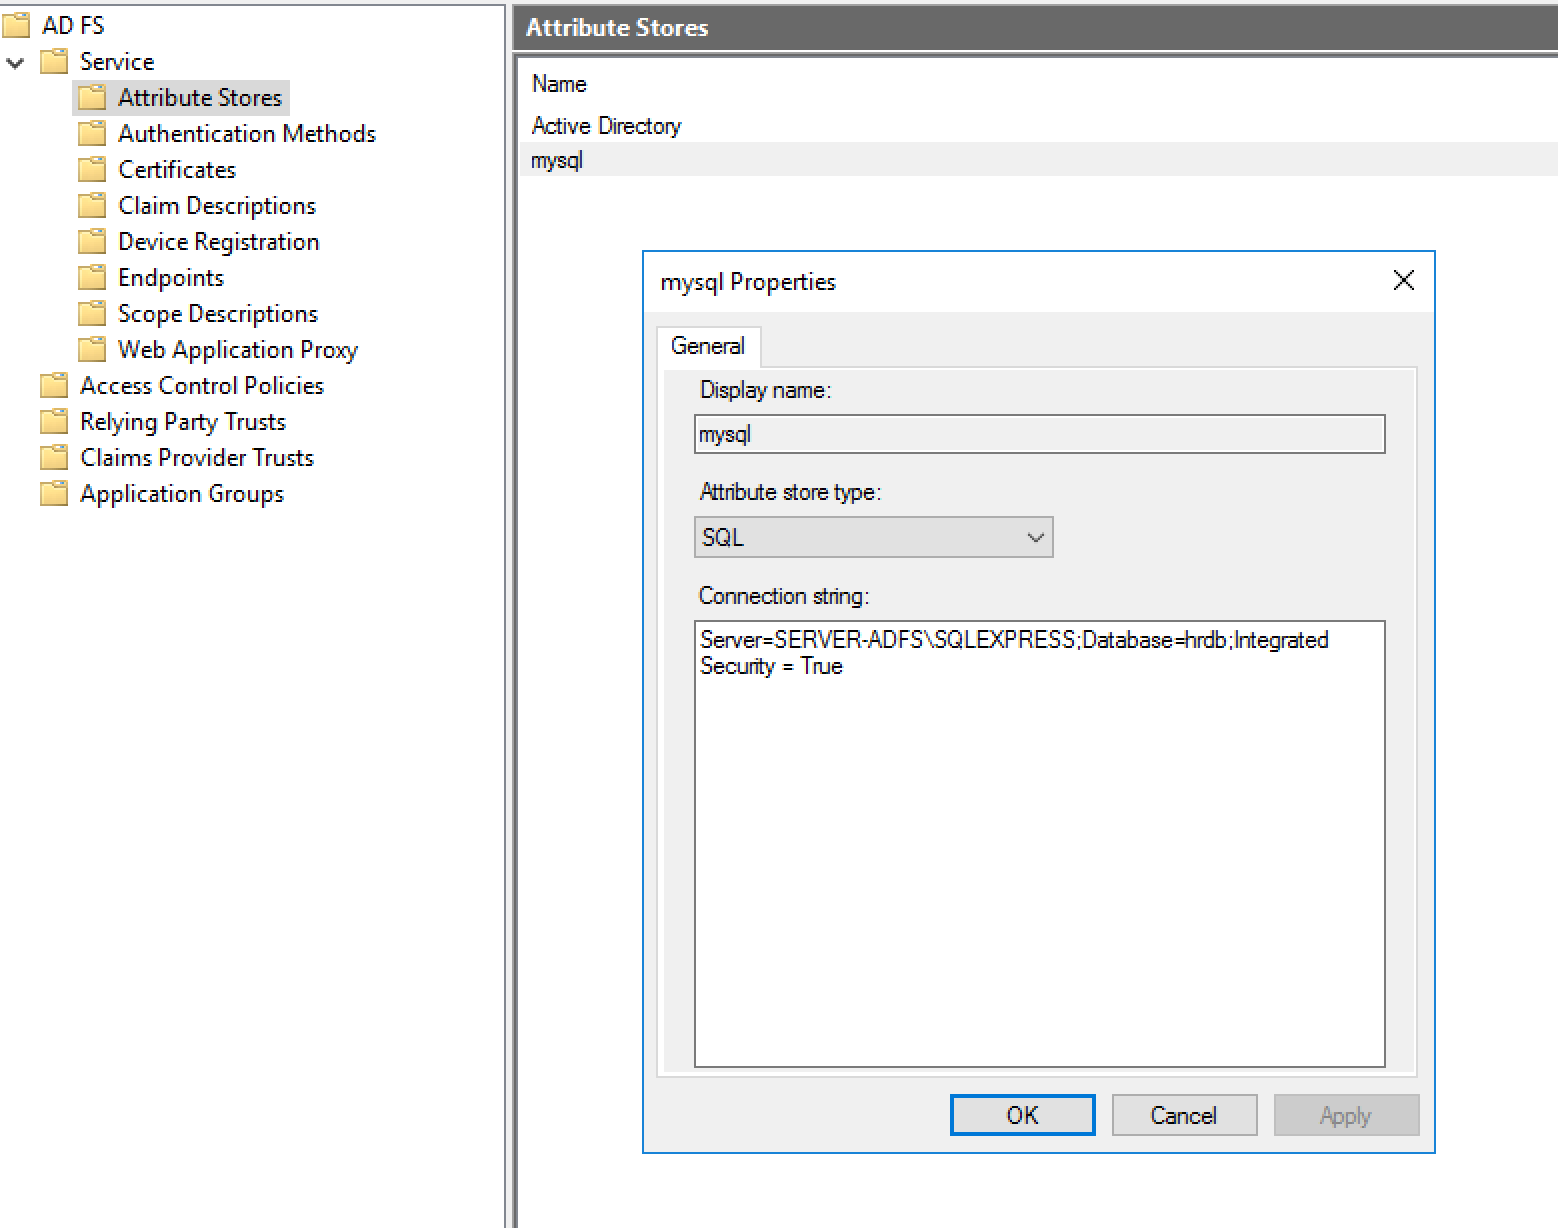Click the Claims Provider Trusts folder icon
The height and width of the screenshot is (1228, 1558).
(x=54, y=458)
